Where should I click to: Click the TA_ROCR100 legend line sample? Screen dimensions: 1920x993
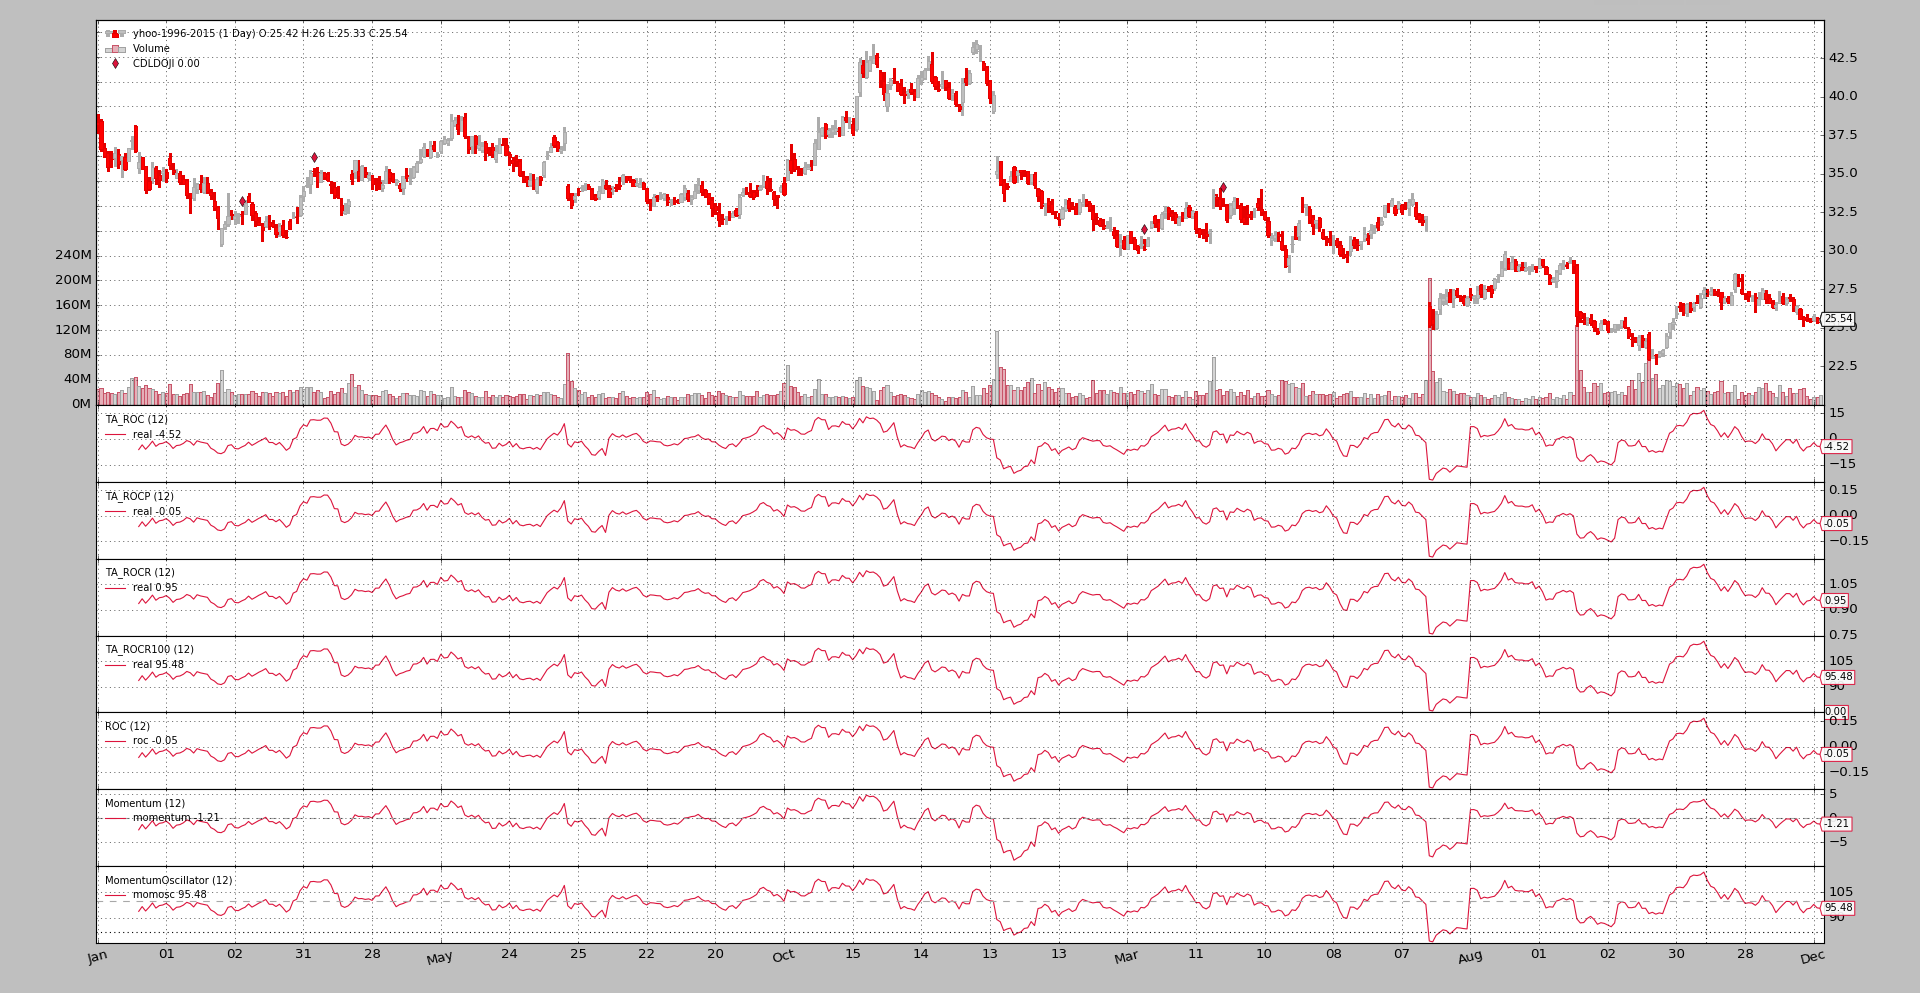115,665
